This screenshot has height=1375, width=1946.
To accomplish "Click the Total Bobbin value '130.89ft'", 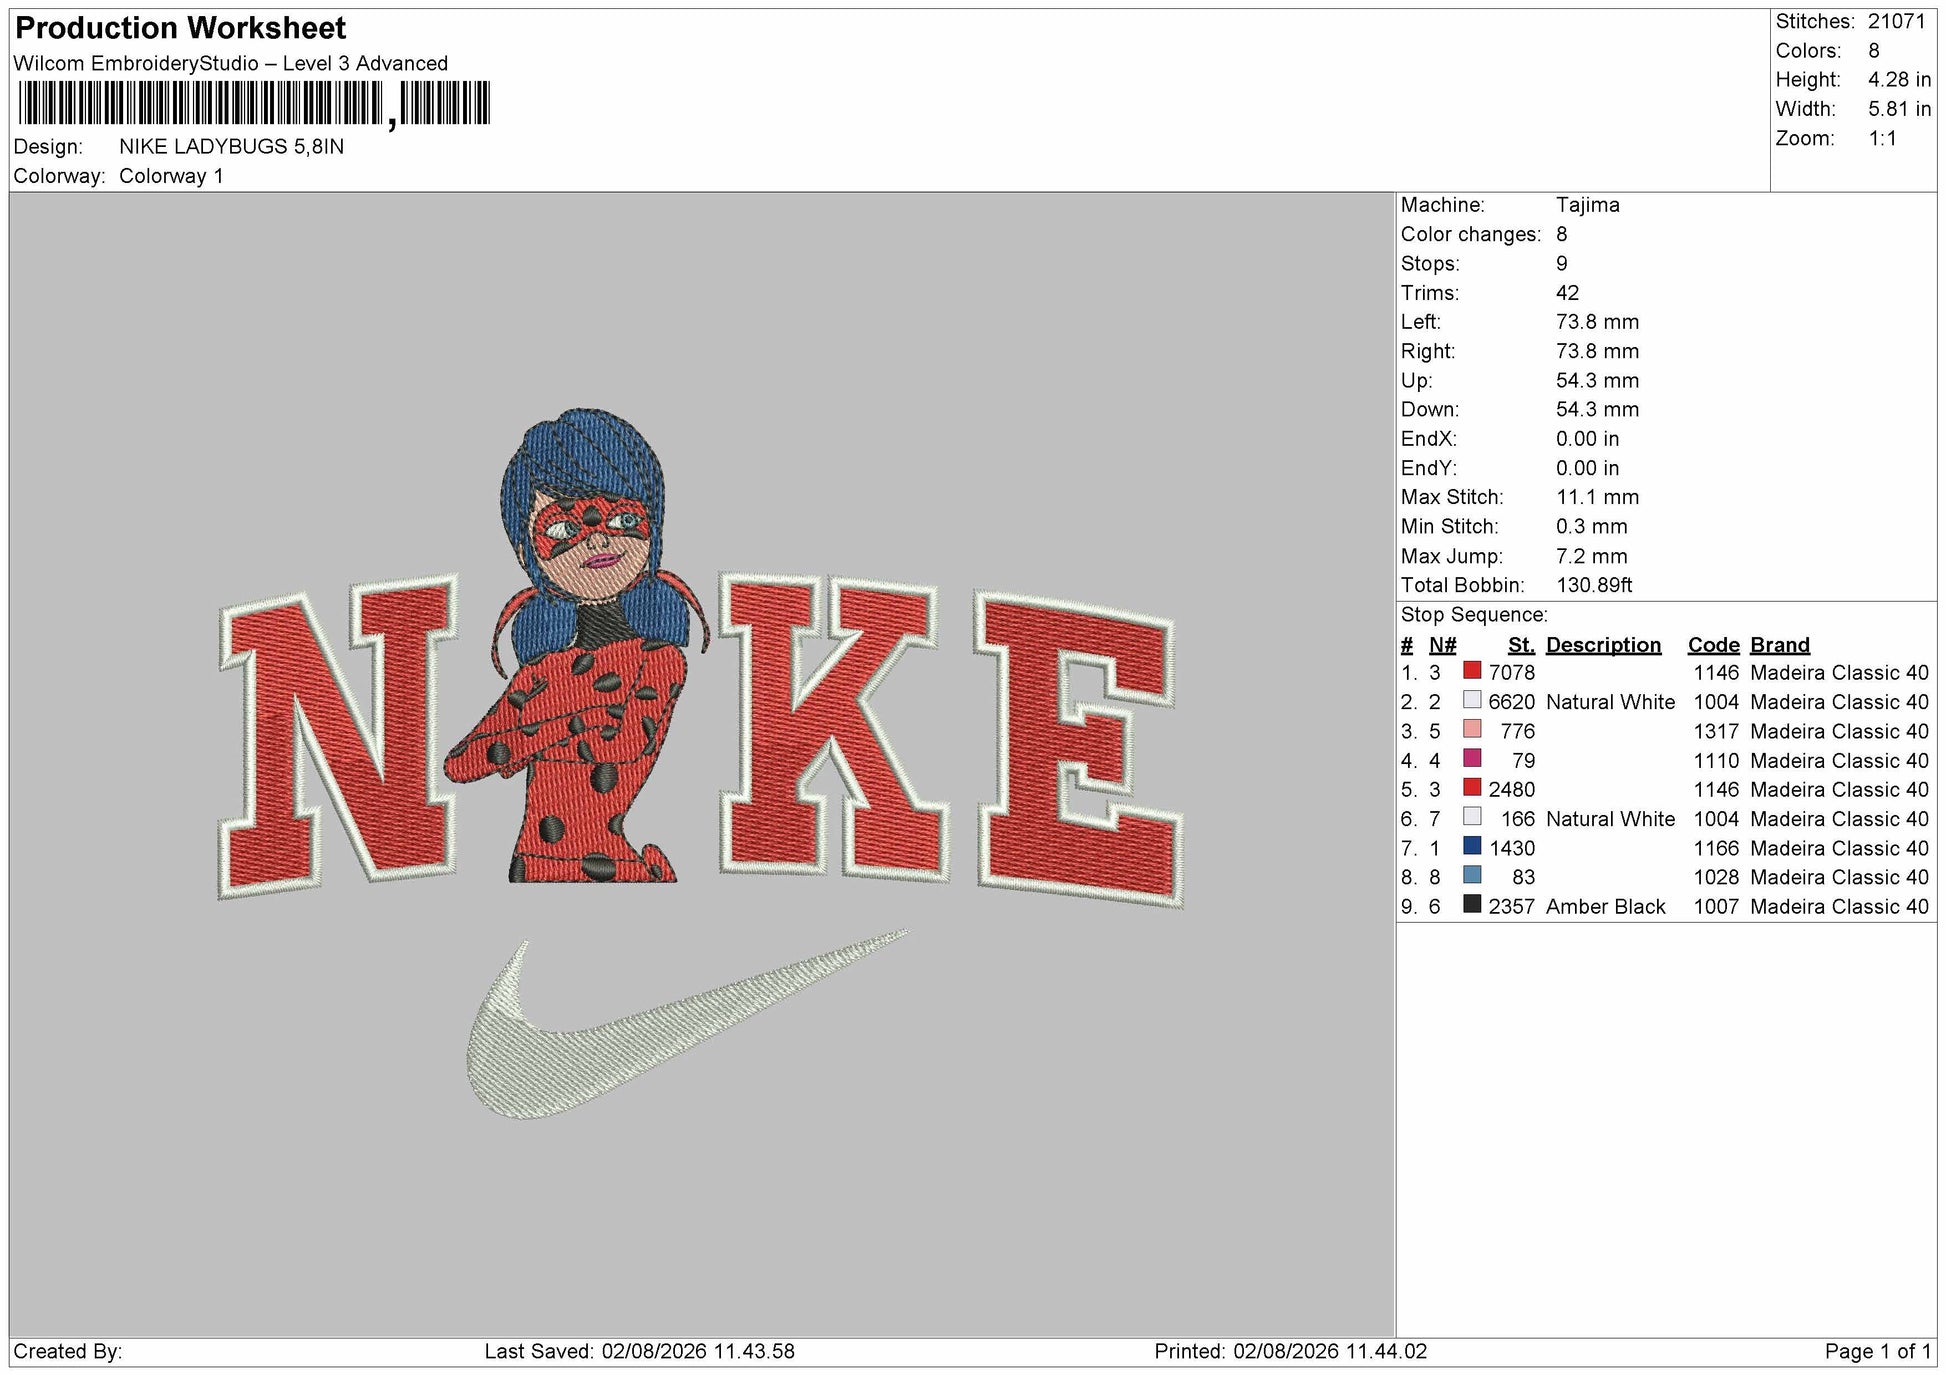I will click(1594, 585).
